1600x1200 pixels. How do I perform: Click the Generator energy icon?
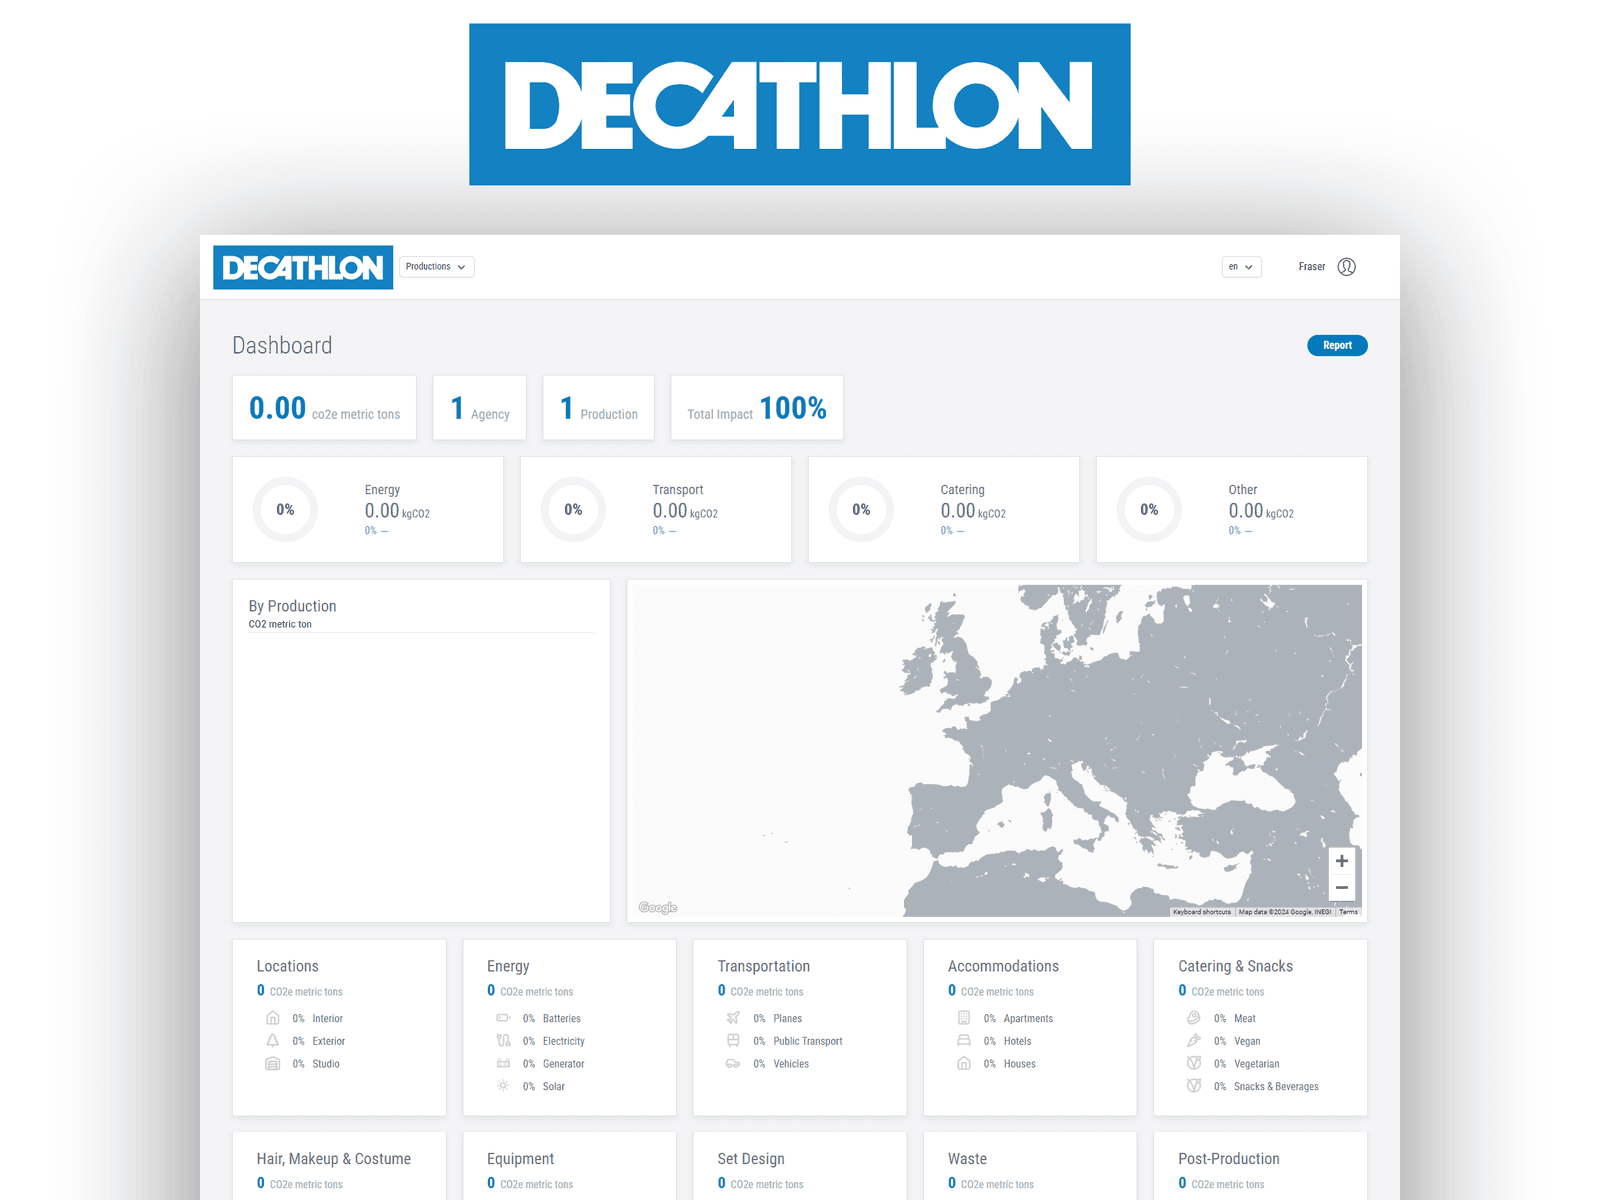(503, 1064)
